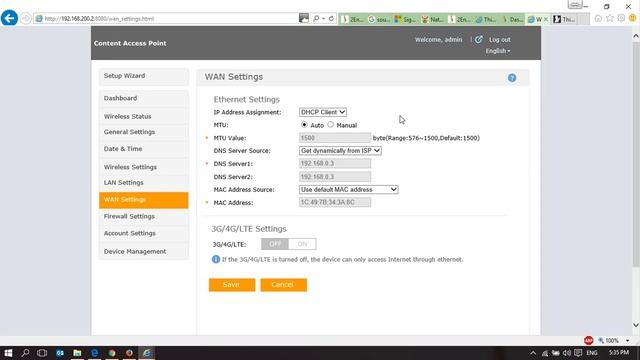640x360 pixels.
Task: Open Device Management page
Action: pyautogui.click(x=144, y=251)
